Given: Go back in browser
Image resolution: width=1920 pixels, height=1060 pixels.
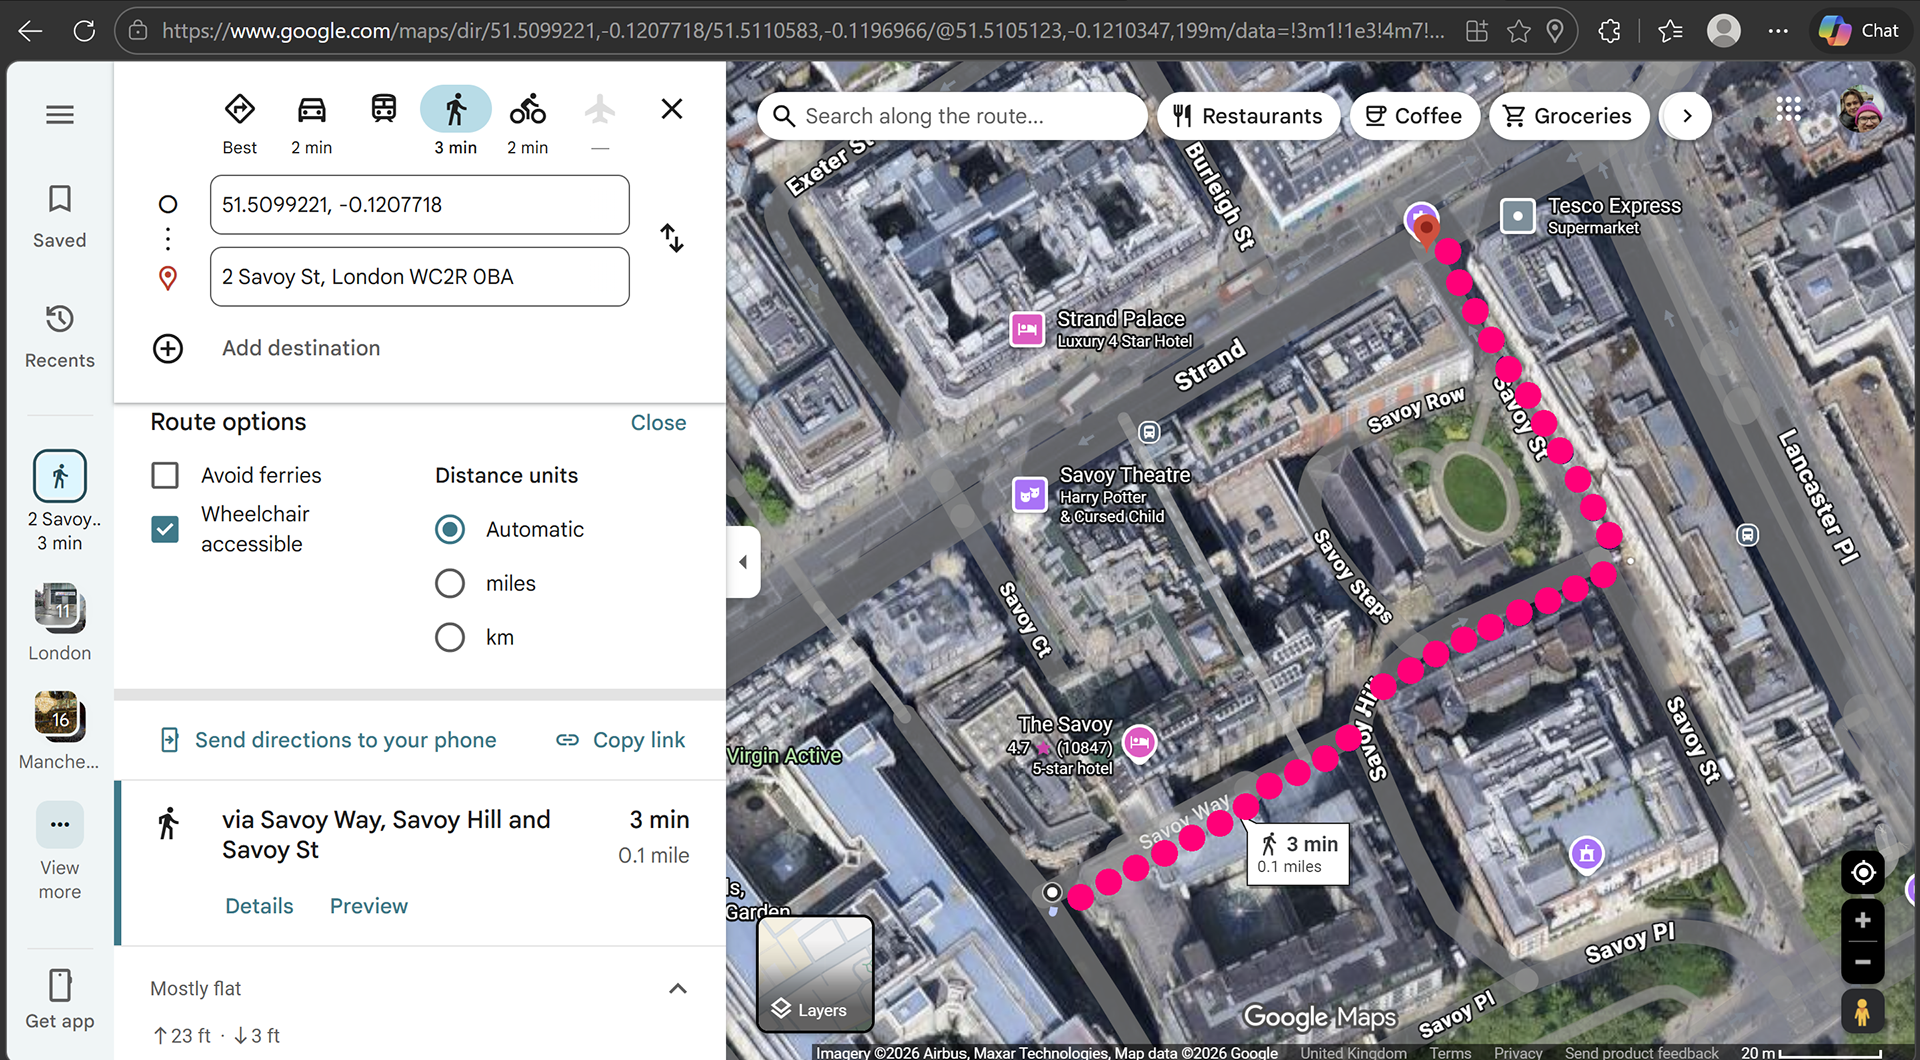Looking at the screenshot, I should click(30, 31).
